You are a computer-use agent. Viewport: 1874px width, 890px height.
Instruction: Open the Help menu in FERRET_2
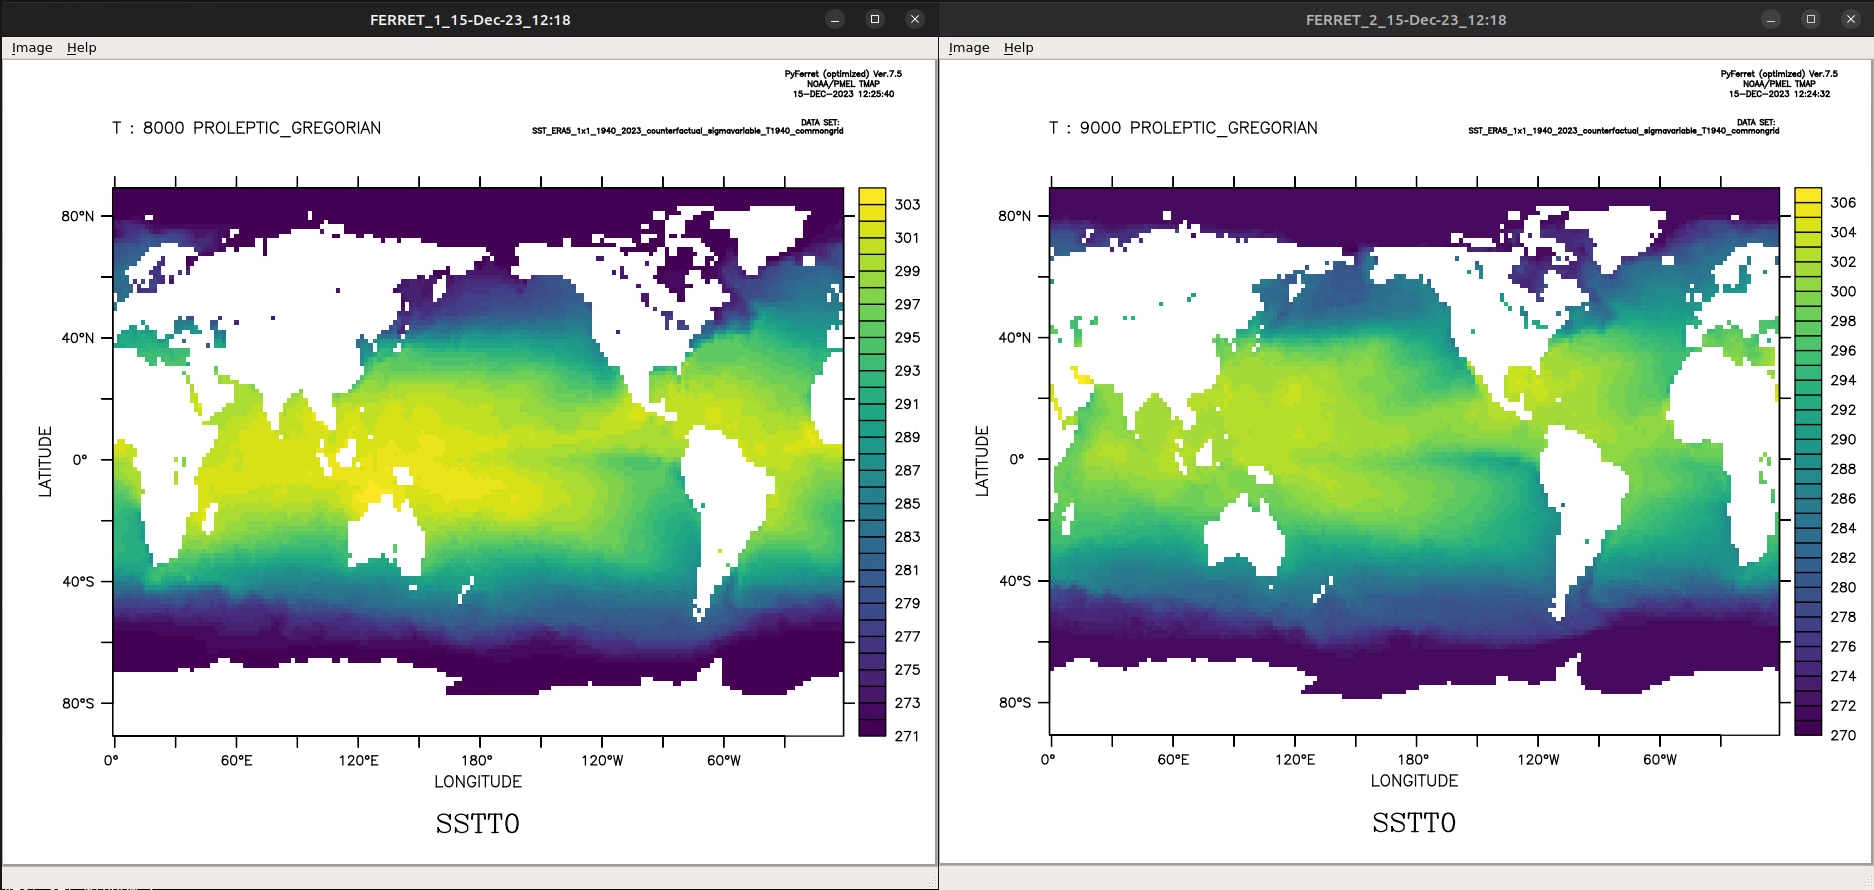[1018, 47]
